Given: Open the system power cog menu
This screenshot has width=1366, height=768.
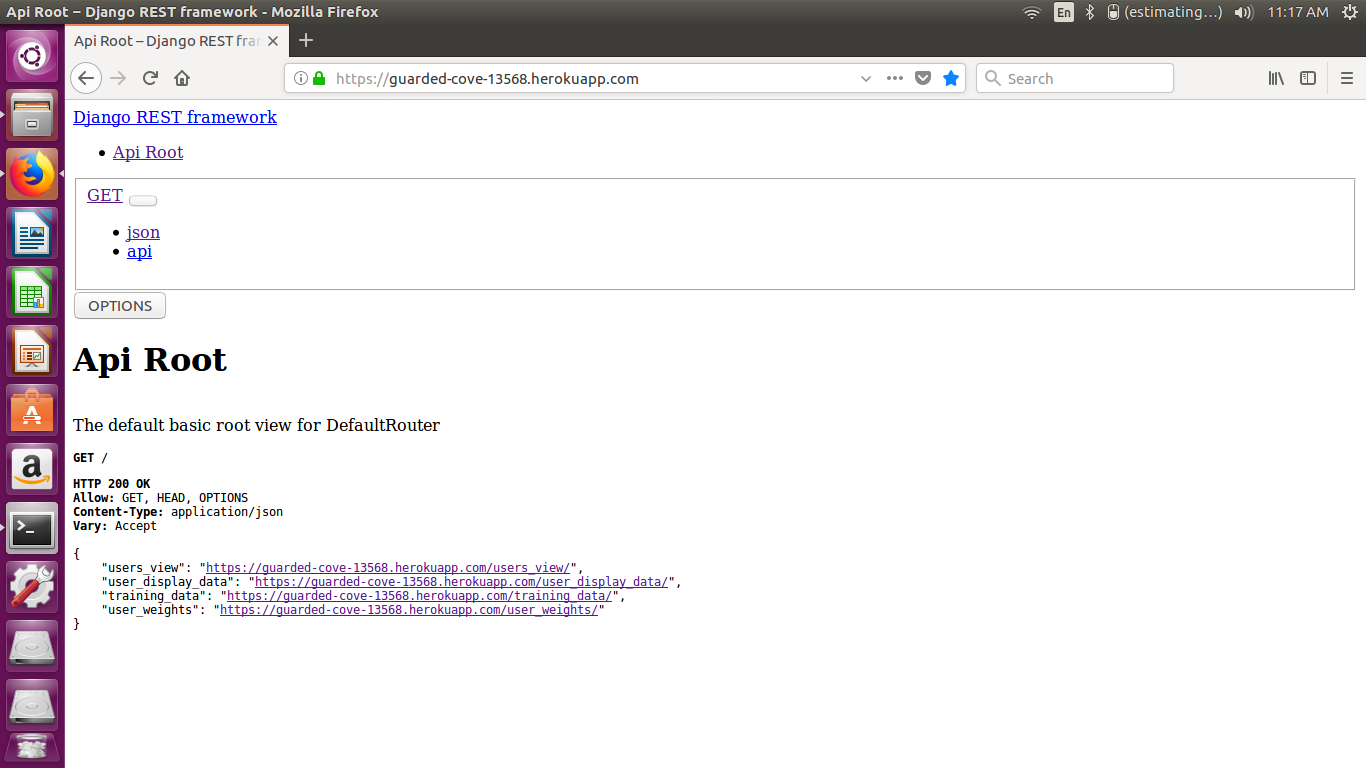Looking at the screenshot, I should (1350, 12).
